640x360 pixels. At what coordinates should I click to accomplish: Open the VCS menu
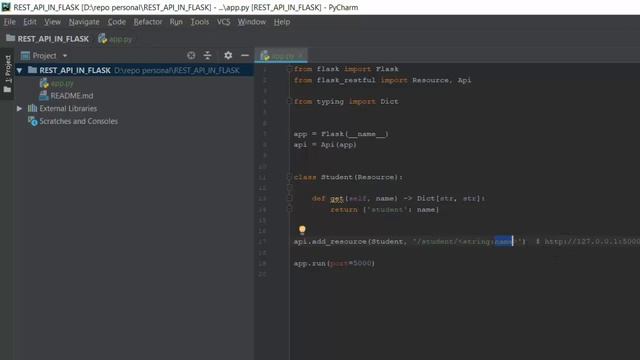(x=223, y=22)
